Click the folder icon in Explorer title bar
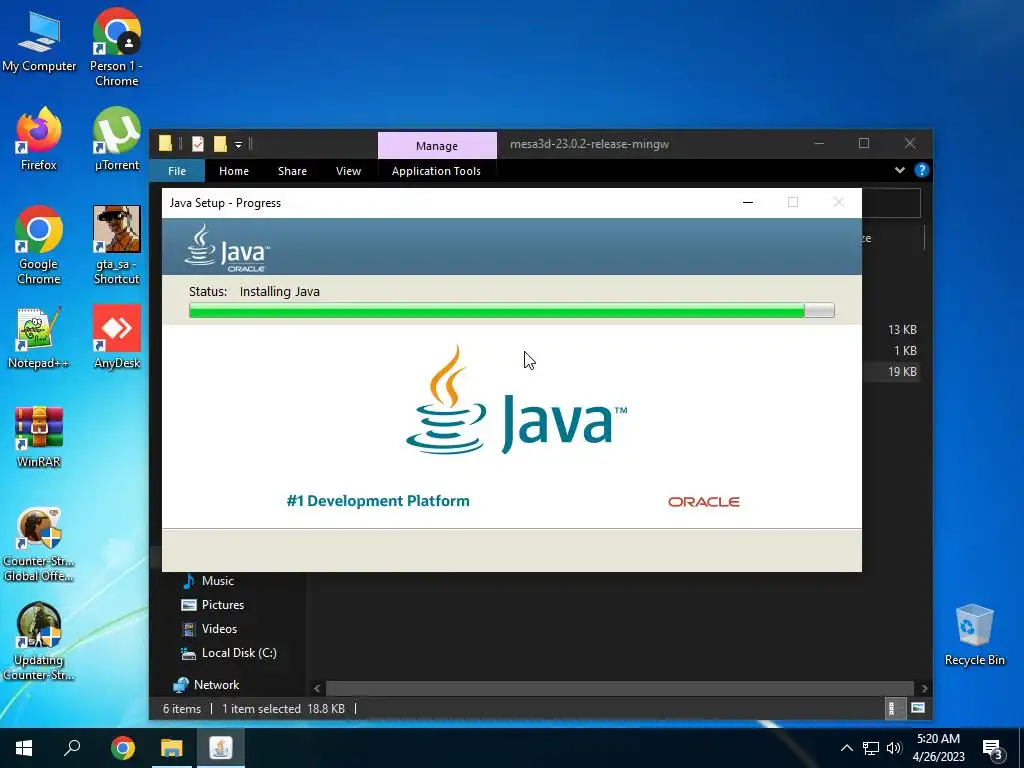 click(x=165, y=144)
